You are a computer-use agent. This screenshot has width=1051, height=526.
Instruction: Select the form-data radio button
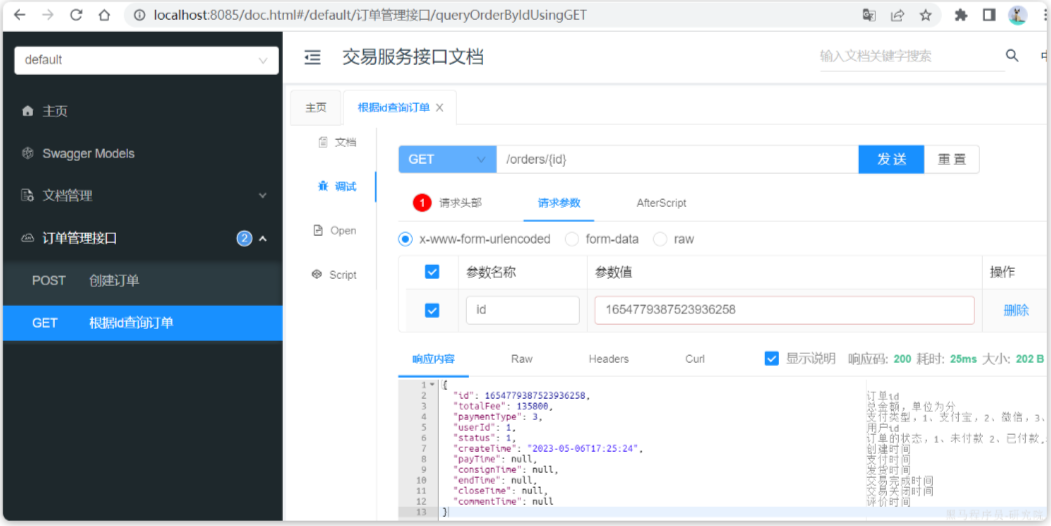572,239
